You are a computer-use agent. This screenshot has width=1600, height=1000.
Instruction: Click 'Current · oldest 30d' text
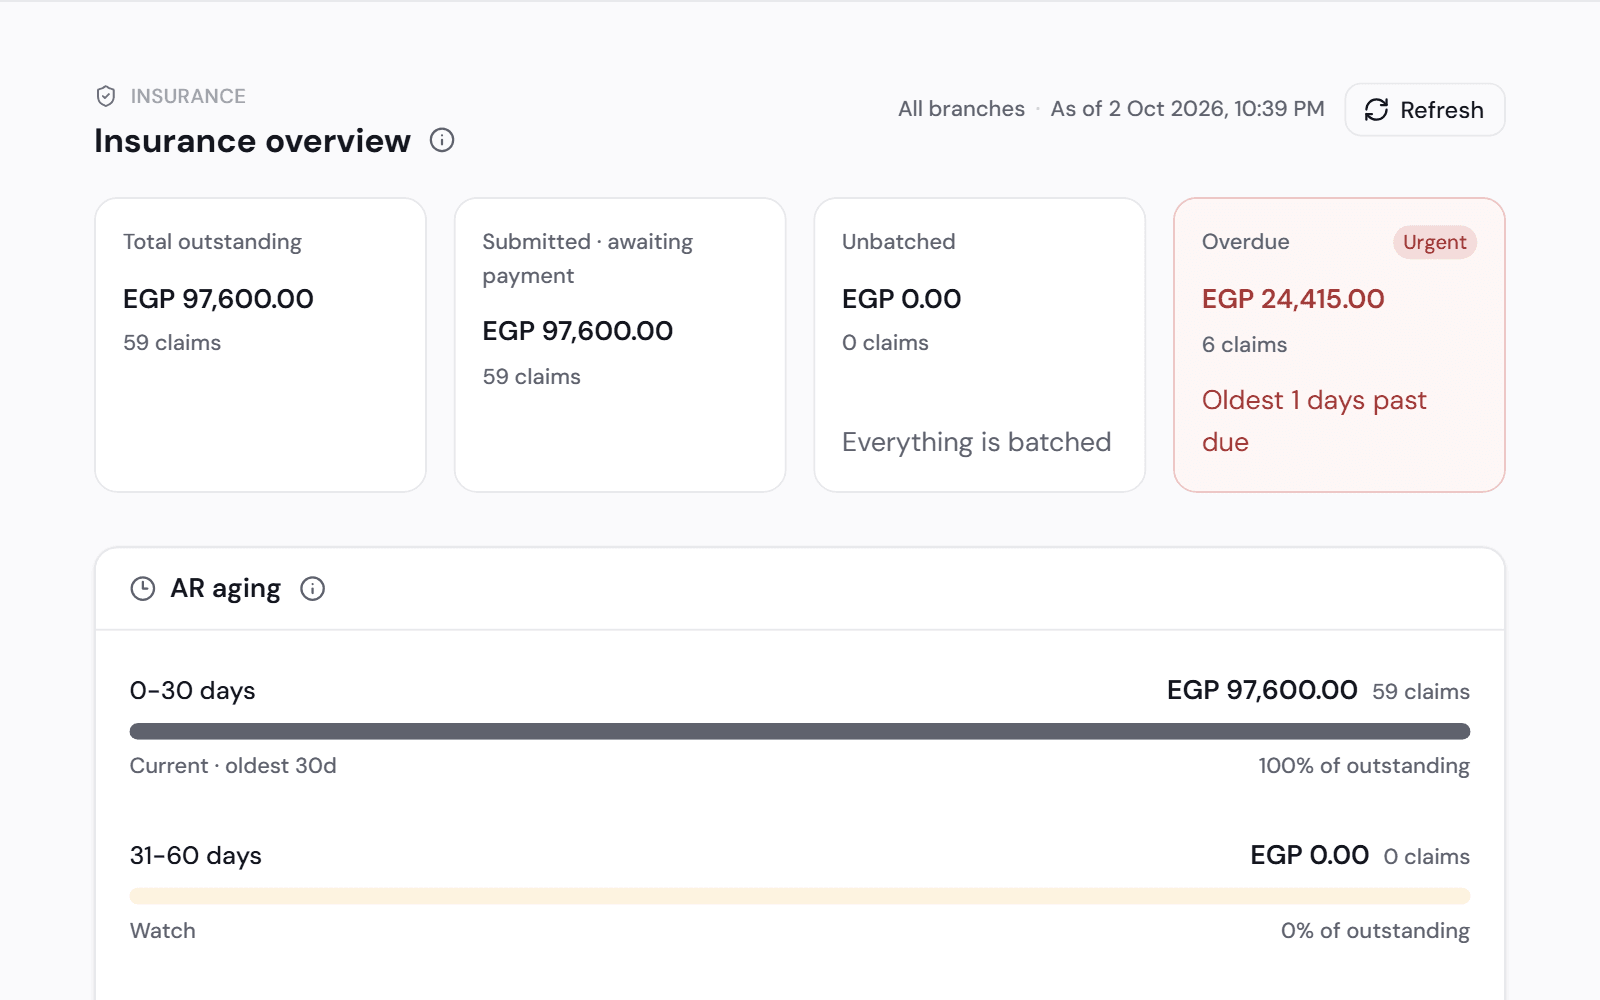pyautogui.click(x=233, y=766)
